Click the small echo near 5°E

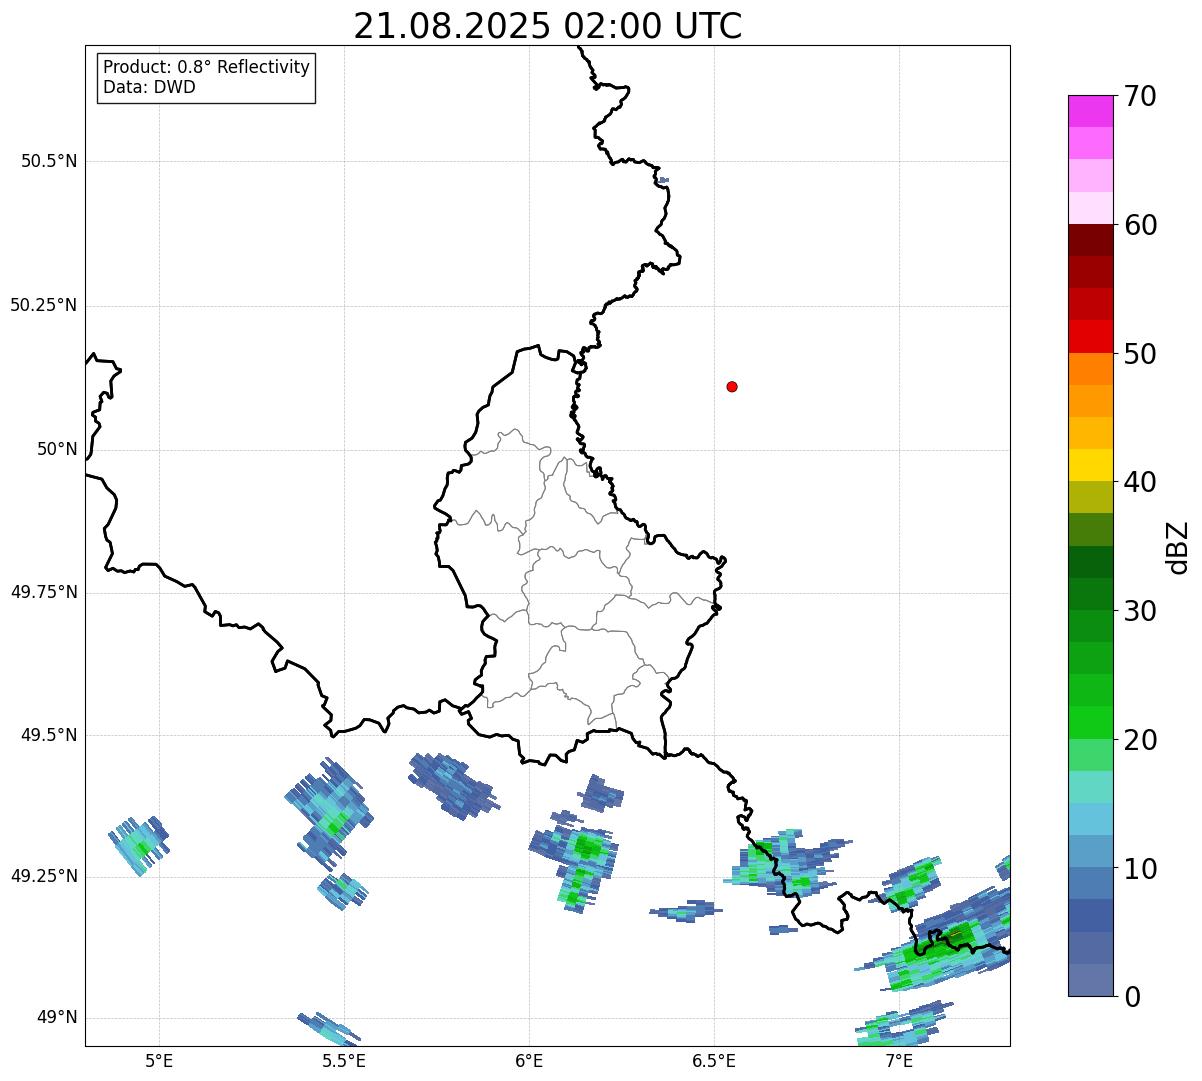tap(139, 846)
